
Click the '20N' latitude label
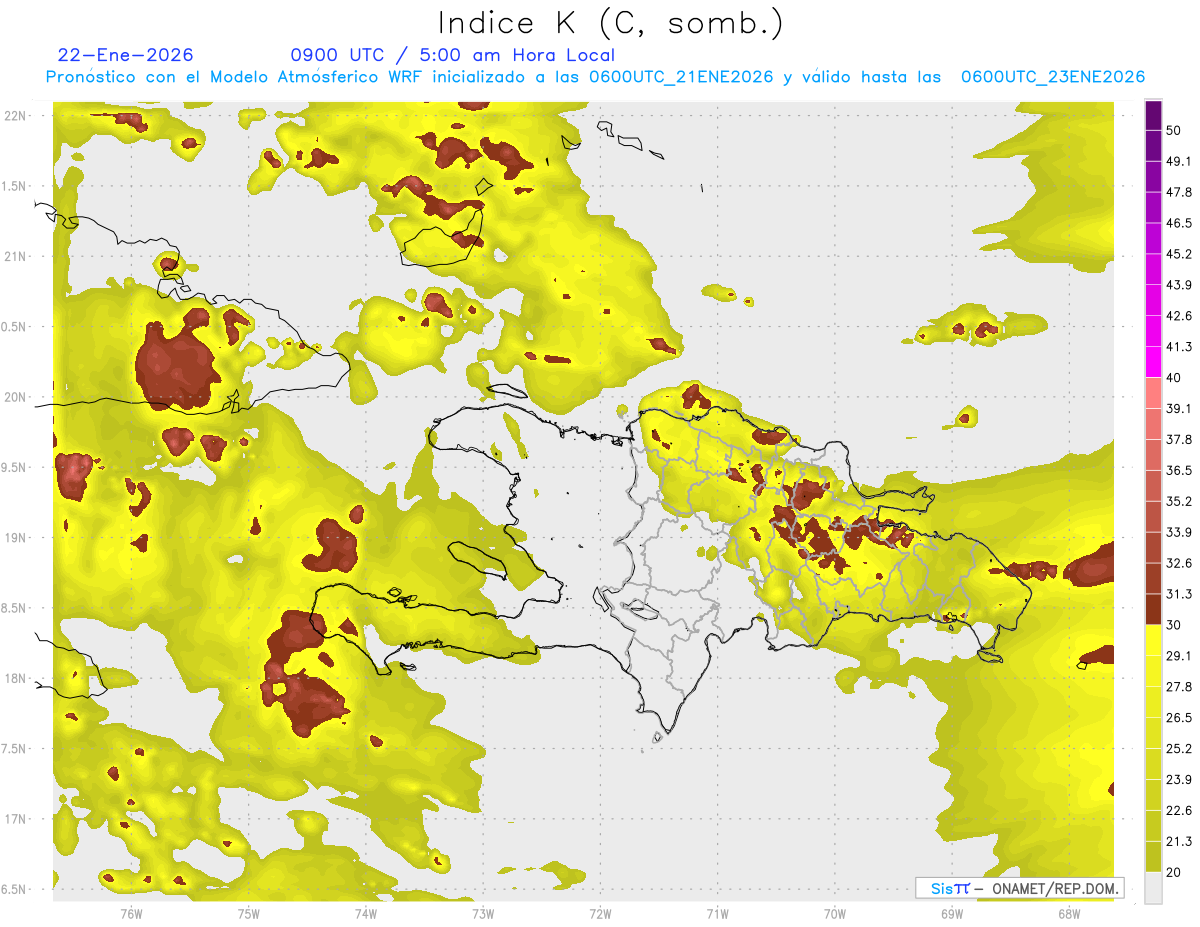click(14, 397)
